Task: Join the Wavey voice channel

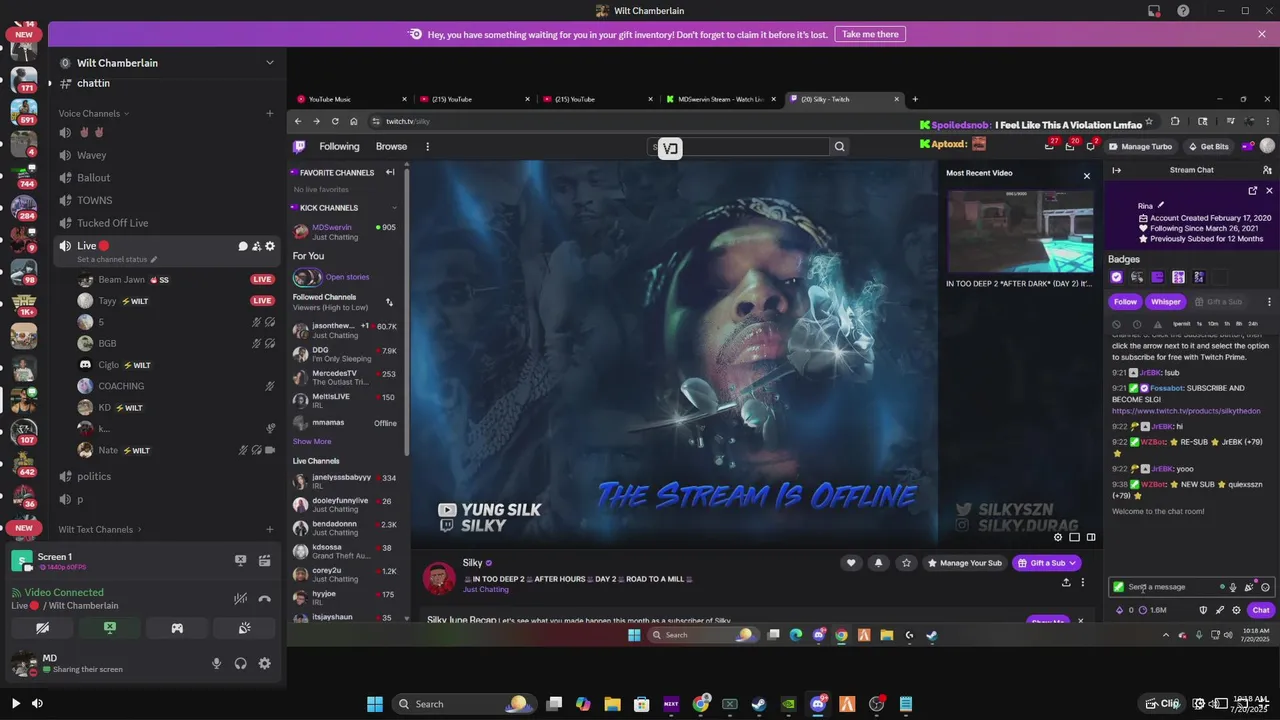Action: [x=166, y=155]
